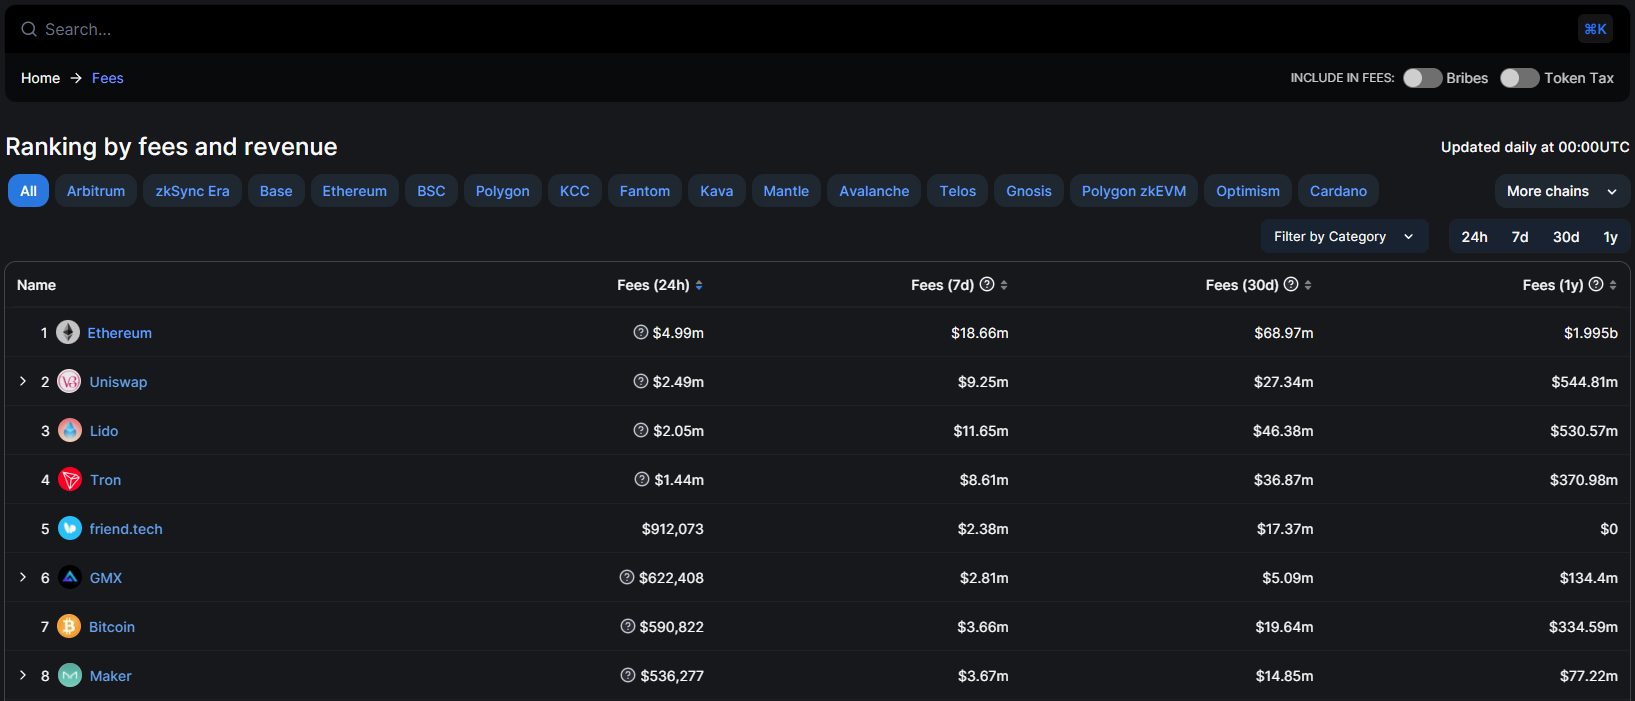Click the Uniswap logo icon
The height and width of the screenshot is (701, 1635).
point(69,381)
